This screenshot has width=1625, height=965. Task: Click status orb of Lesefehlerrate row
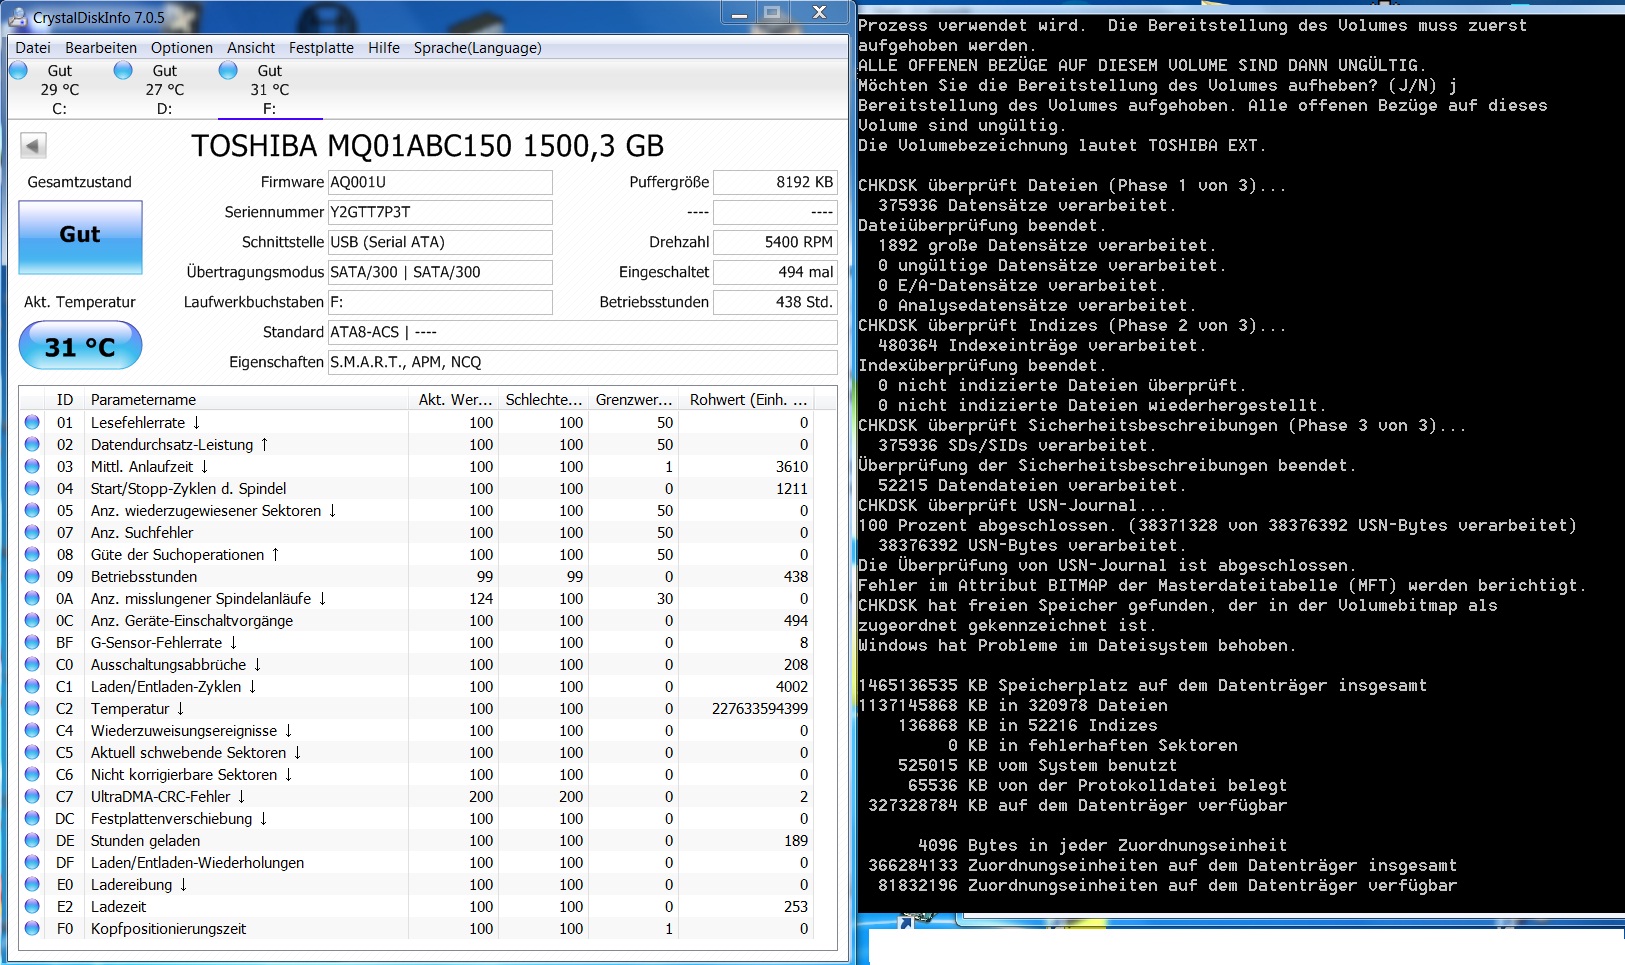32,422
